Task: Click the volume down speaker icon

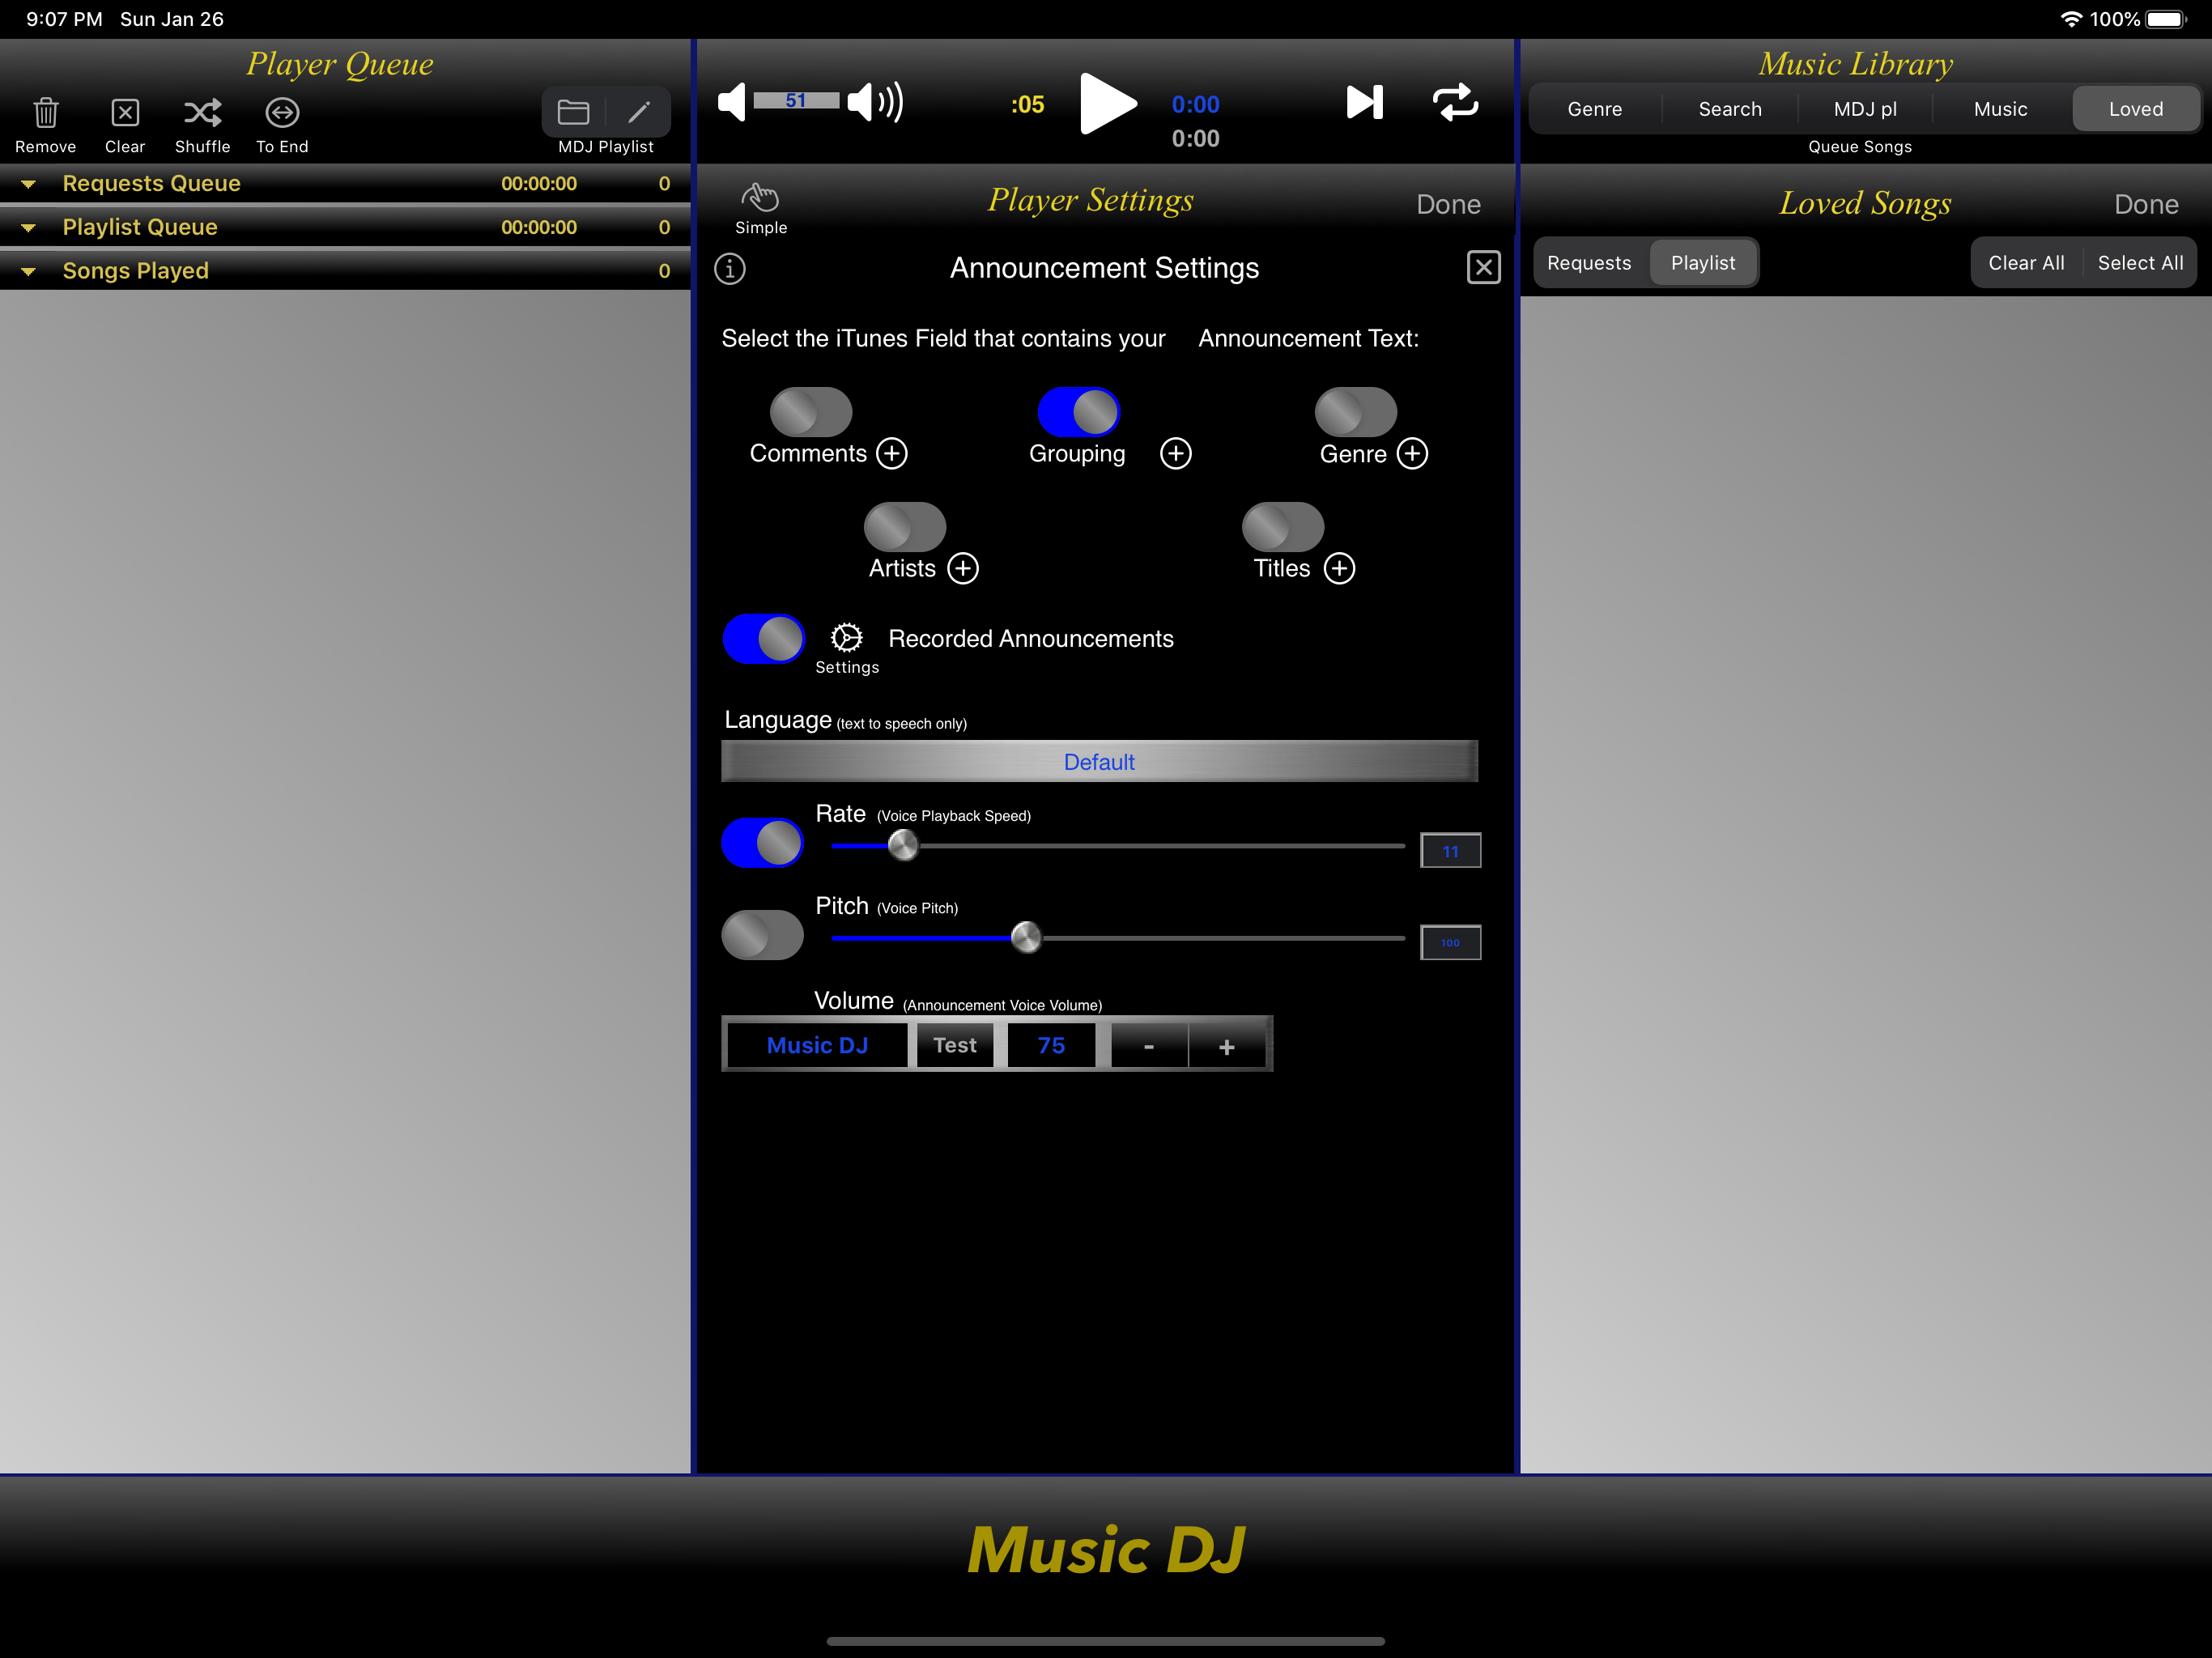Action: [732, 102]
